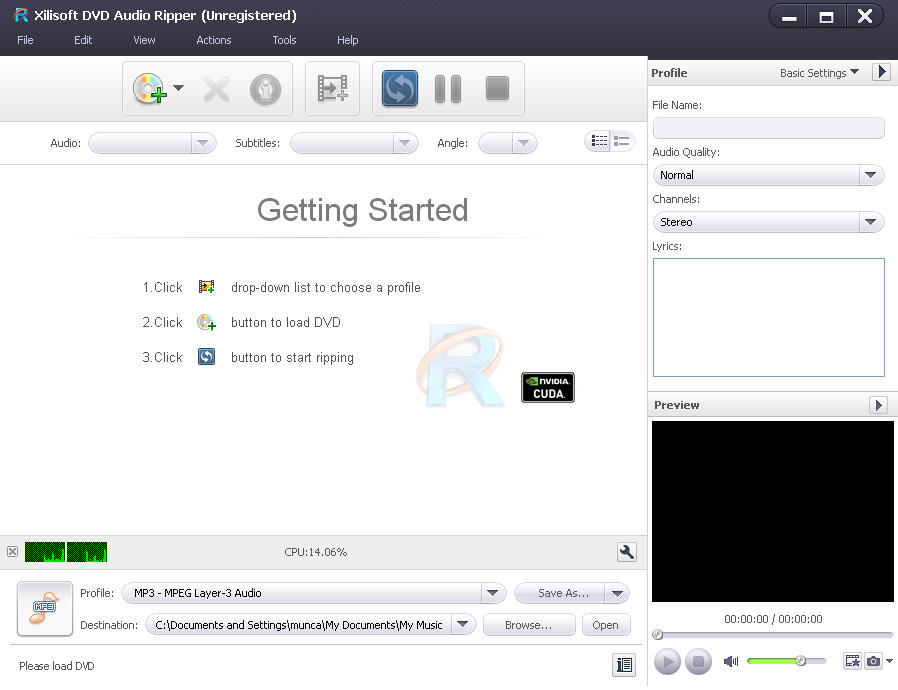Open the Audio Quality dropdown
This screenshot has height=690, width=898.
click(869, 174)
